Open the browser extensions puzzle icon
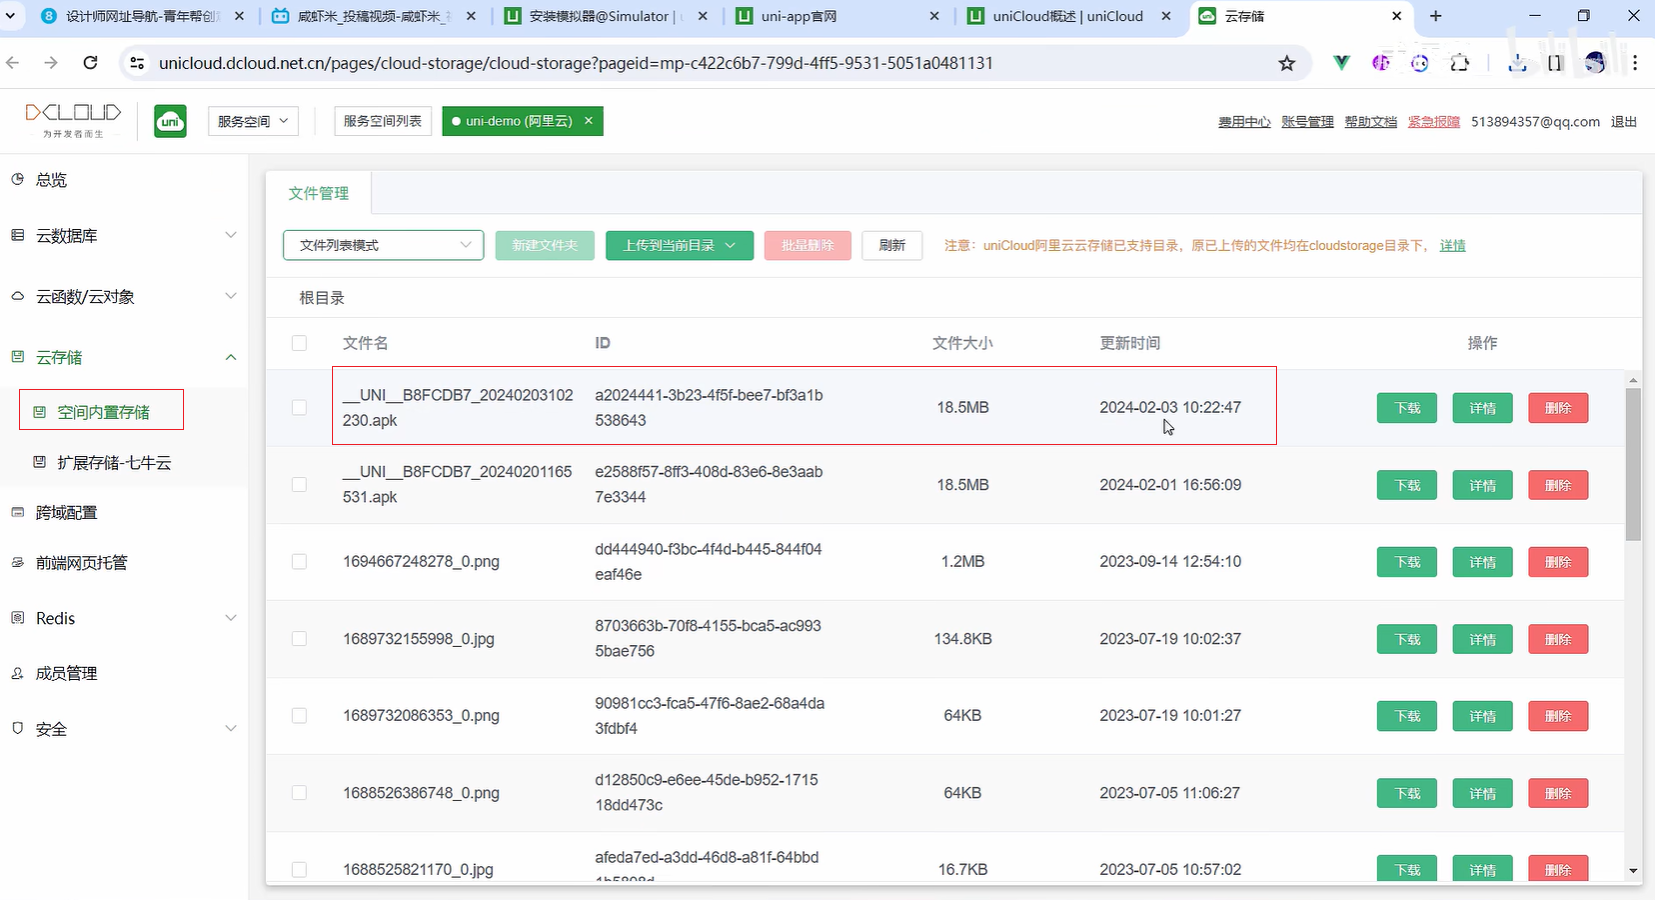 click(1460, 63)
